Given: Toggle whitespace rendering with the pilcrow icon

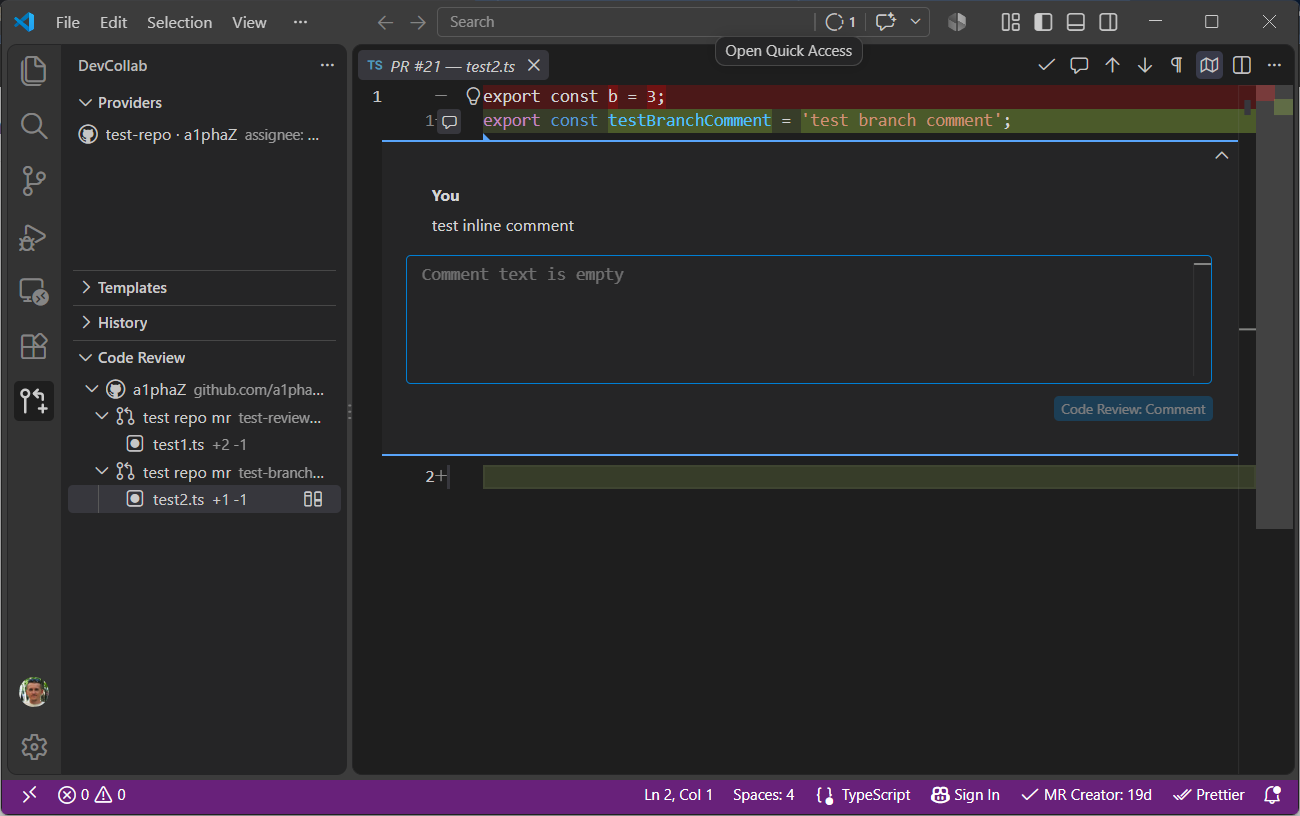Looking at the screenshot, I should point(1177,65).
